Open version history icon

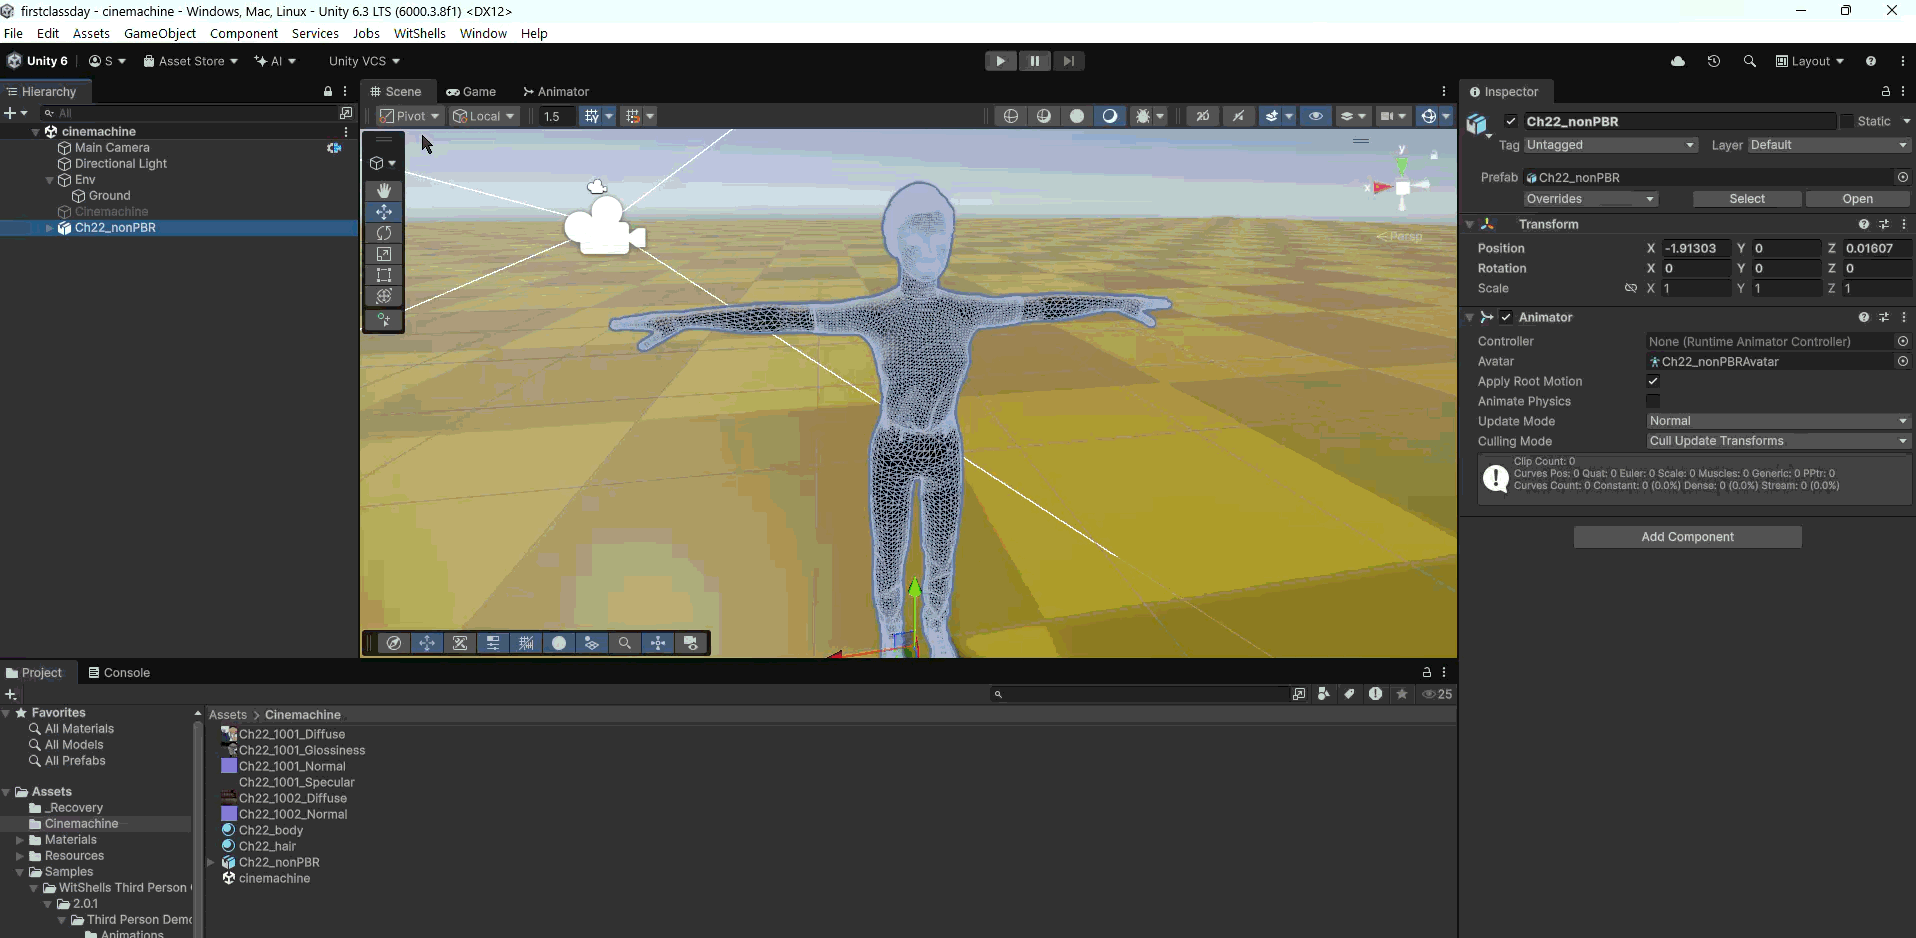point(1714,61)
